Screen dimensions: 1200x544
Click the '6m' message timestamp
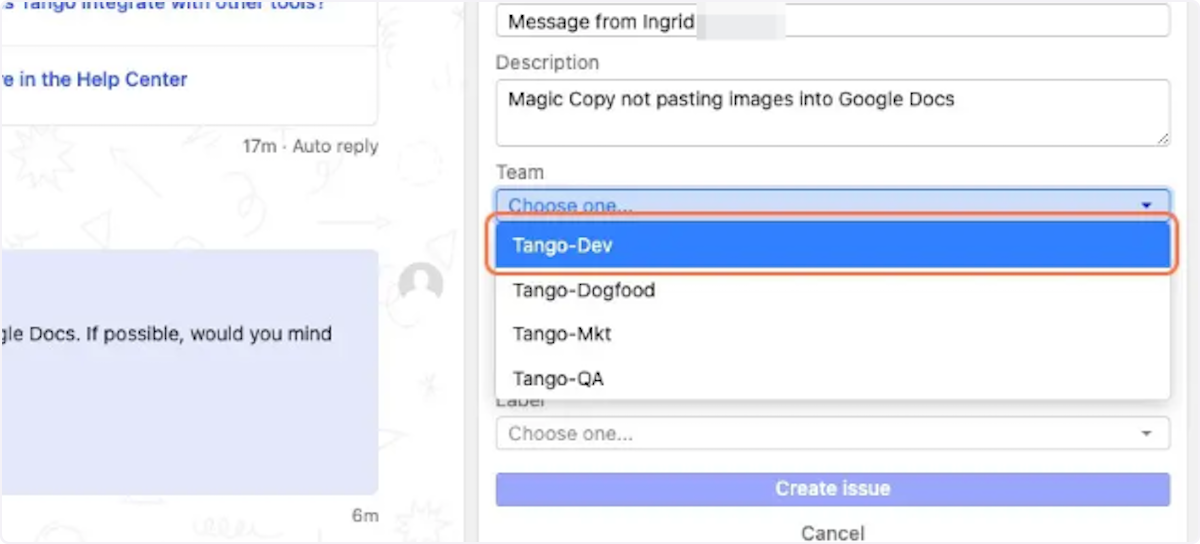[x=365, y=516]
